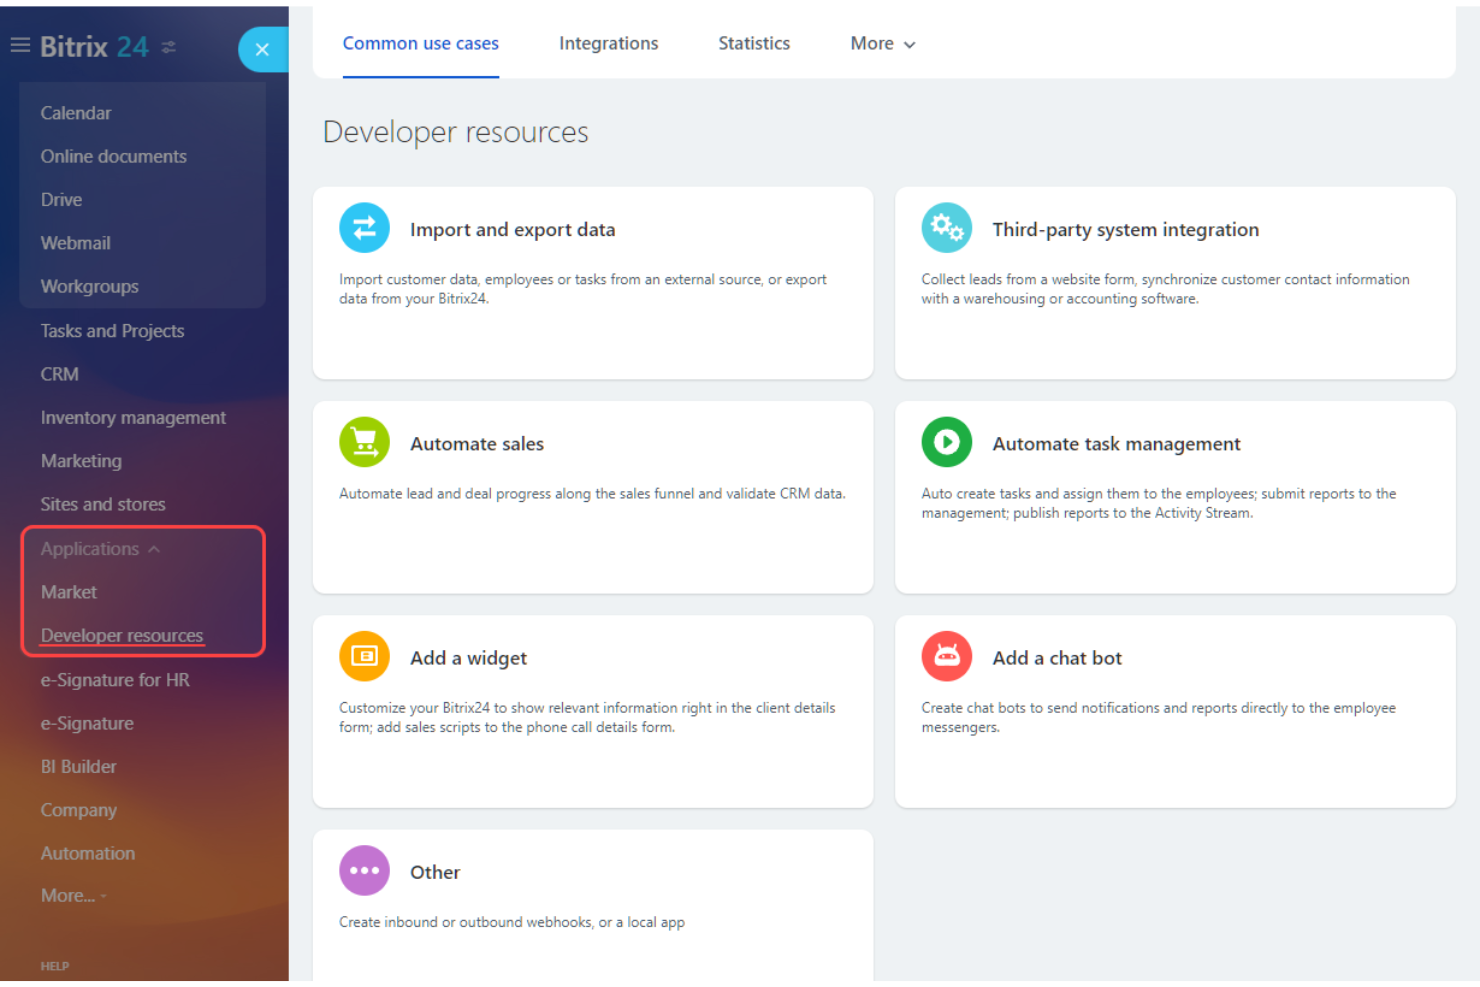Open e-Signature for HR in sidebar
Viewport: 1480px width, 987px height.
pos(115,680)
